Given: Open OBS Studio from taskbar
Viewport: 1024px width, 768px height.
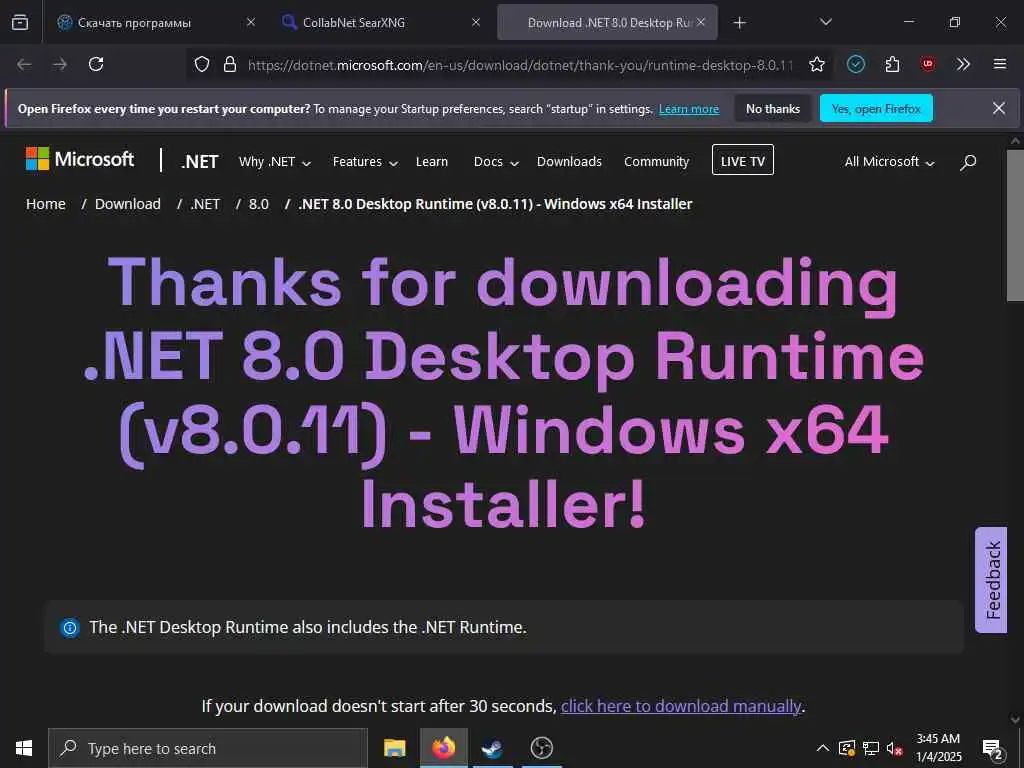Looking at the screenshot, I should tap(541, 748).
